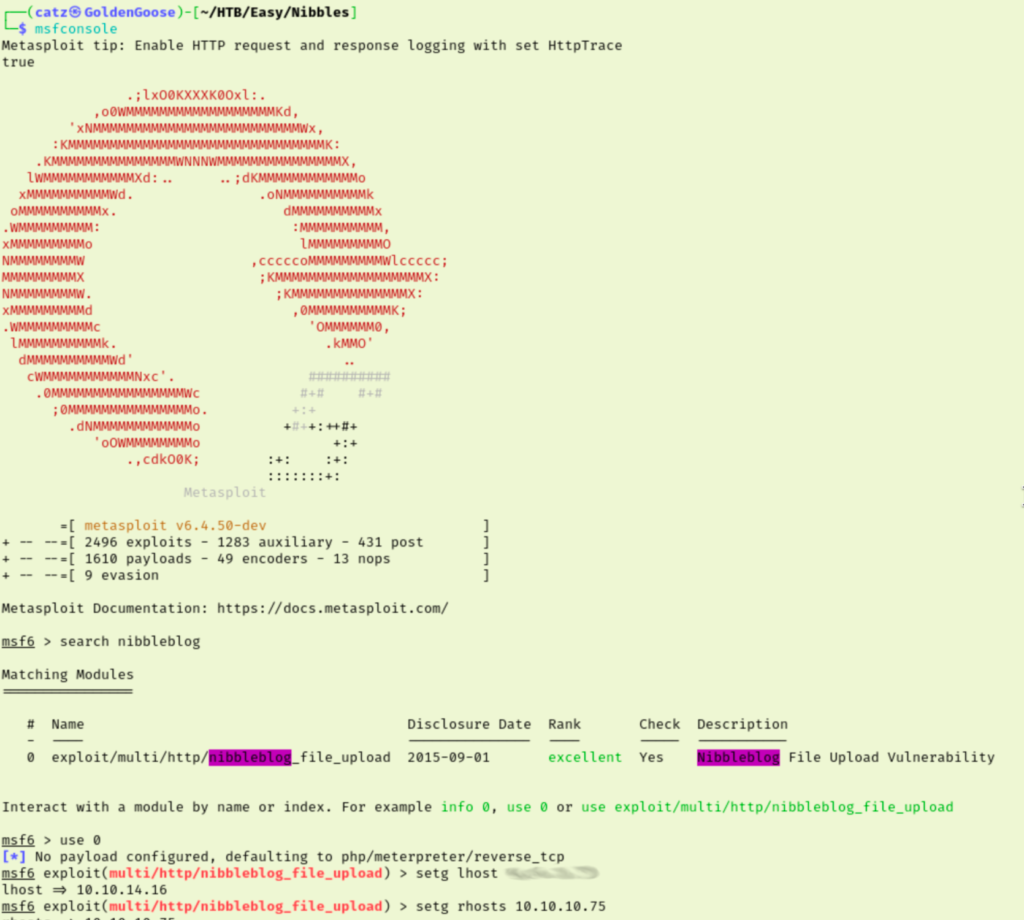This screenshot has height=920, width=1024.
Task: Click green 'info 0' example text
Action: point(465,807)
